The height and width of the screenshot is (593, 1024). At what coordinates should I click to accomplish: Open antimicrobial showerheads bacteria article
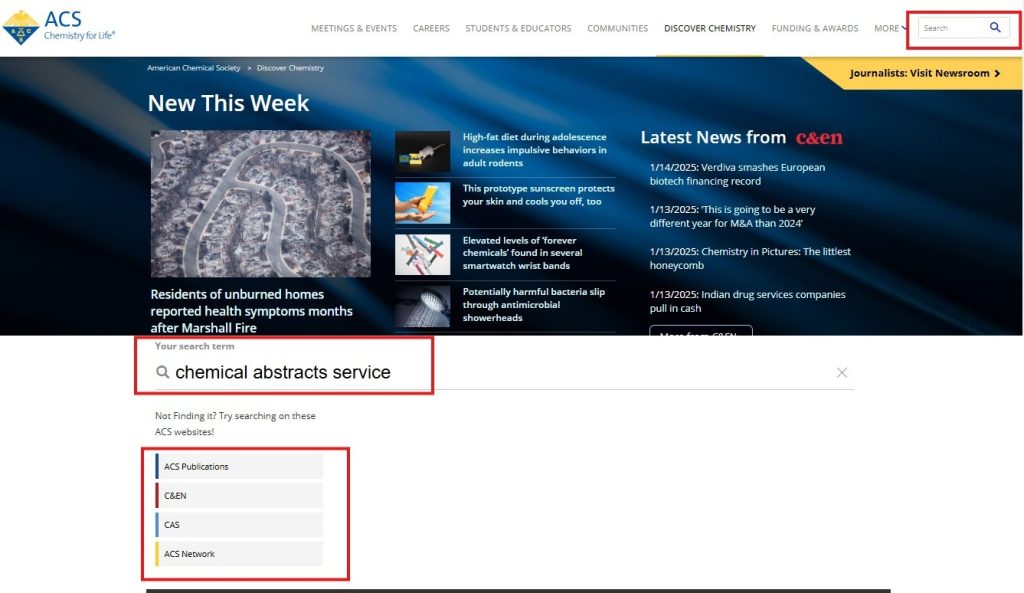534,304
